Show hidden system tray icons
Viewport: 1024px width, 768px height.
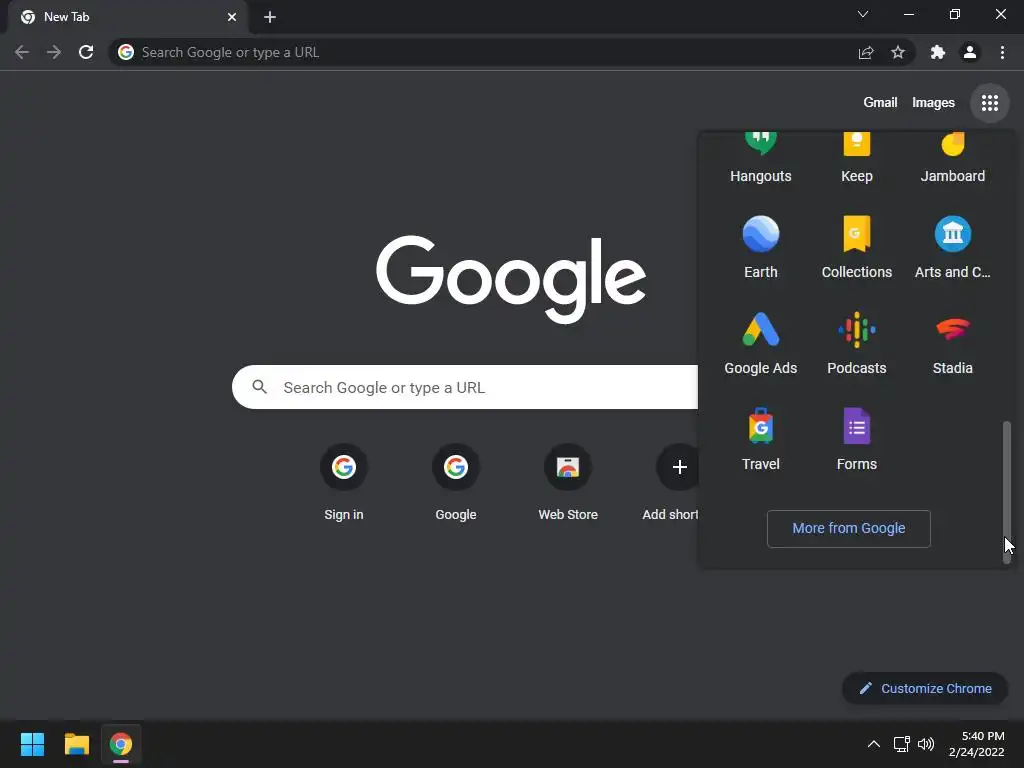pyautogui.click(x=873, y=744)
